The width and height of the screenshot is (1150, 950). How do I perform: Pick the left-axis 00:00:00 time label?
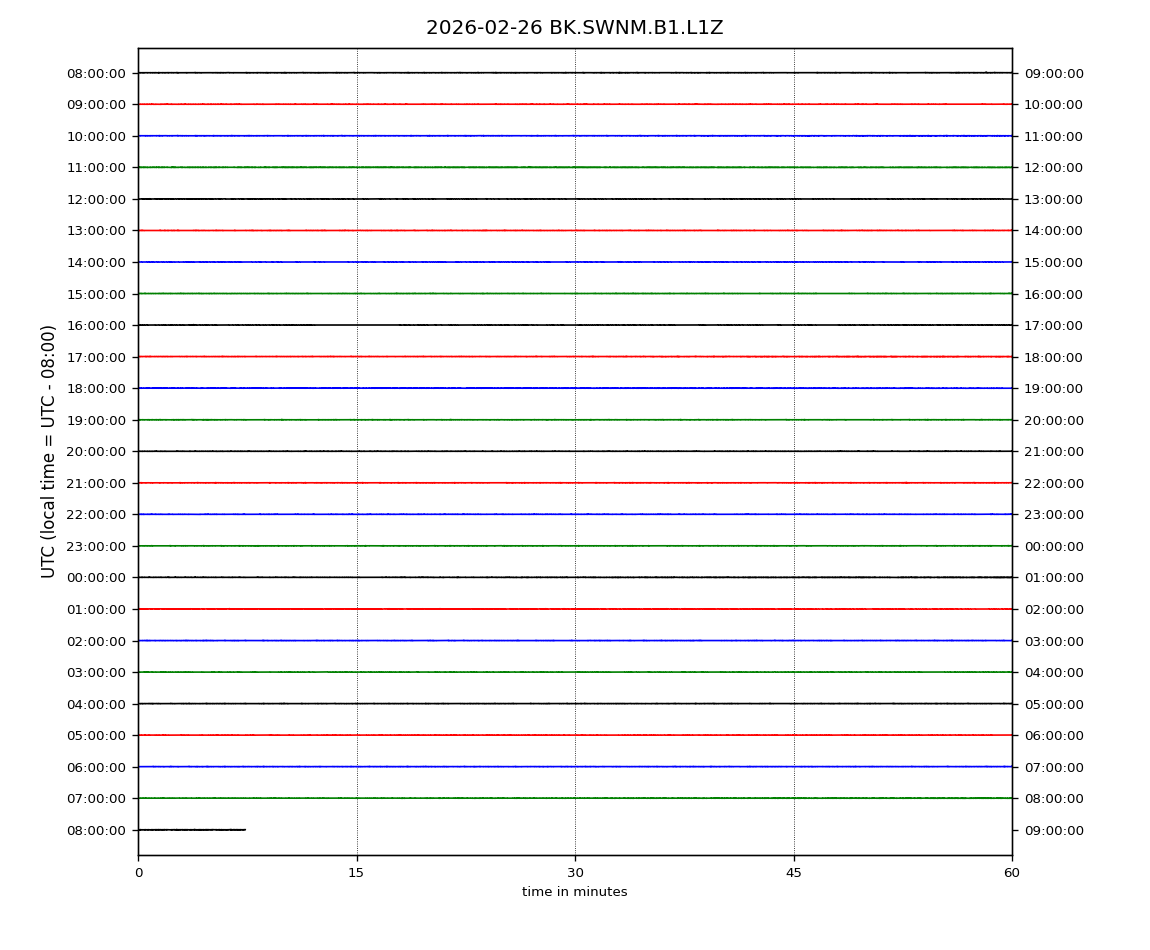(97, 578)
